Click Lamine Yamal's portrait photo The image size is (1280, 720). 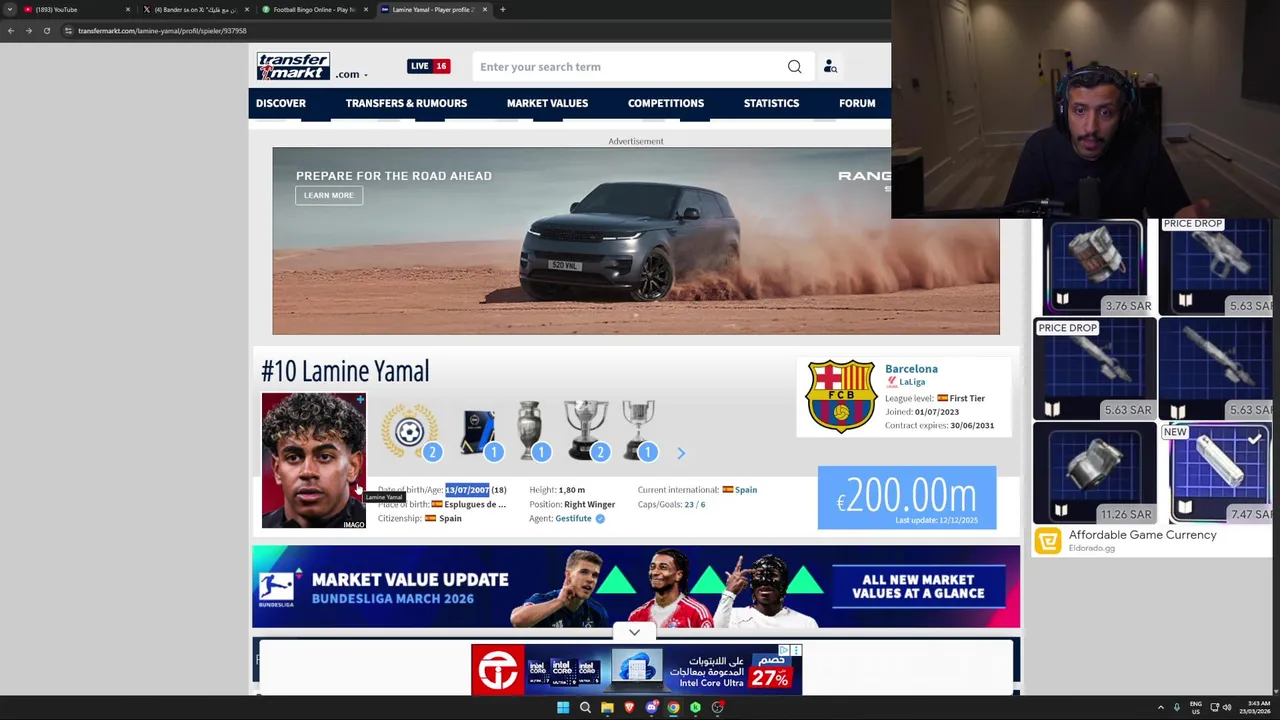tap(314, 460)
